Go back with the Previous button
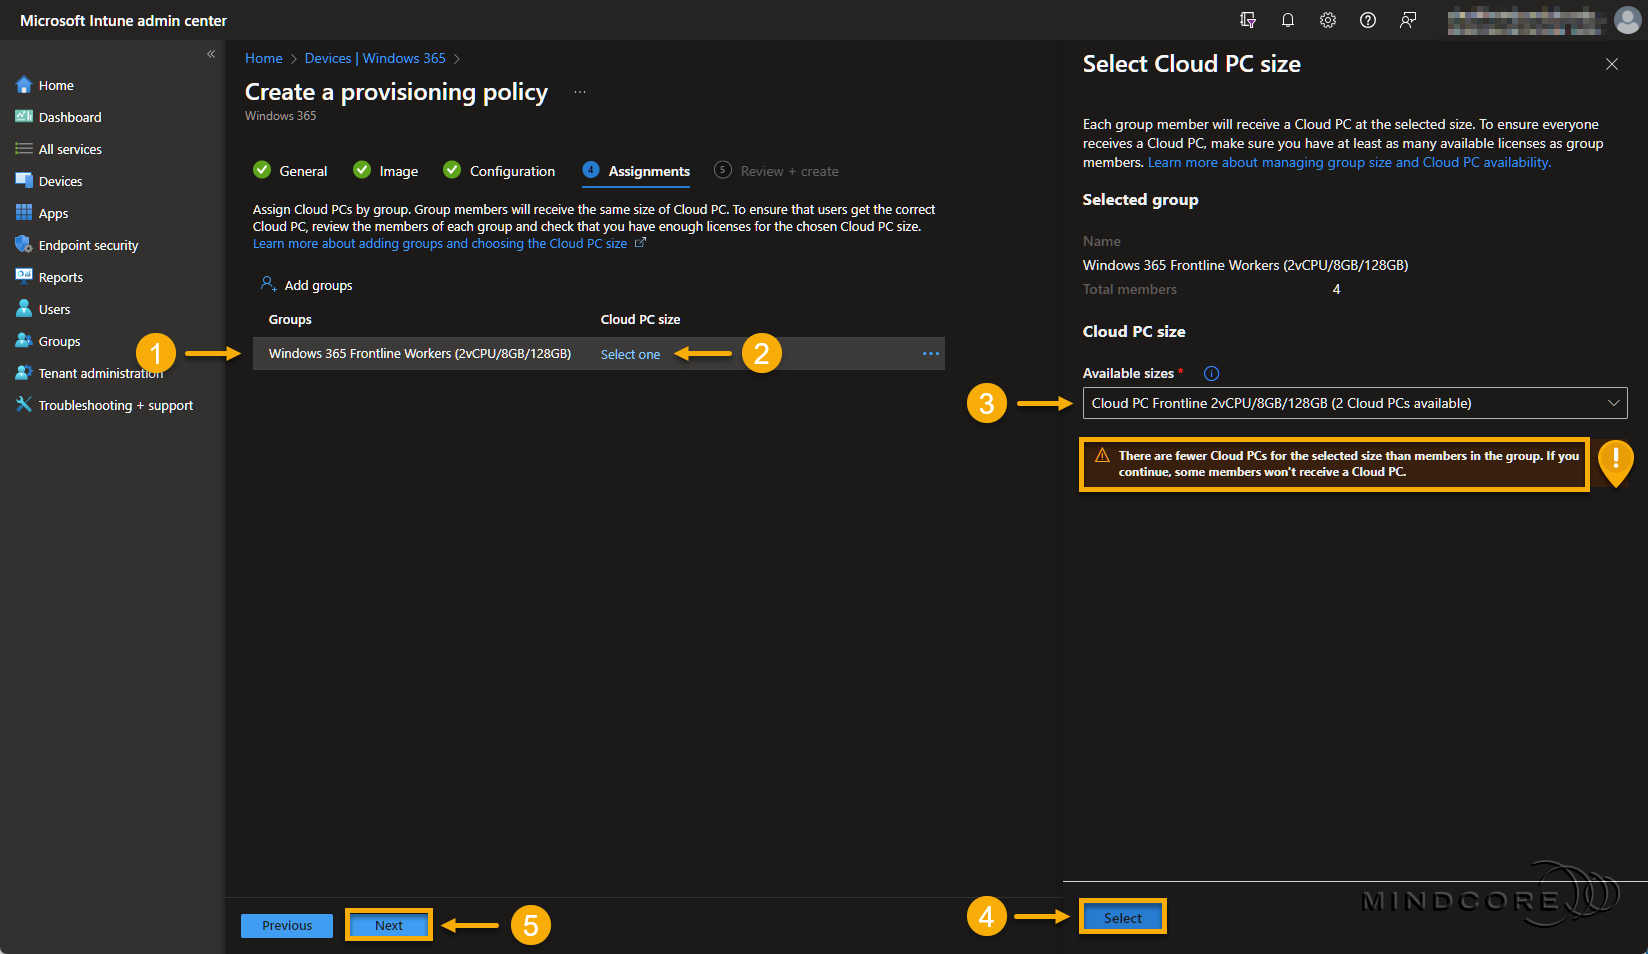1648x954 pixels. (x=287, y=926)
